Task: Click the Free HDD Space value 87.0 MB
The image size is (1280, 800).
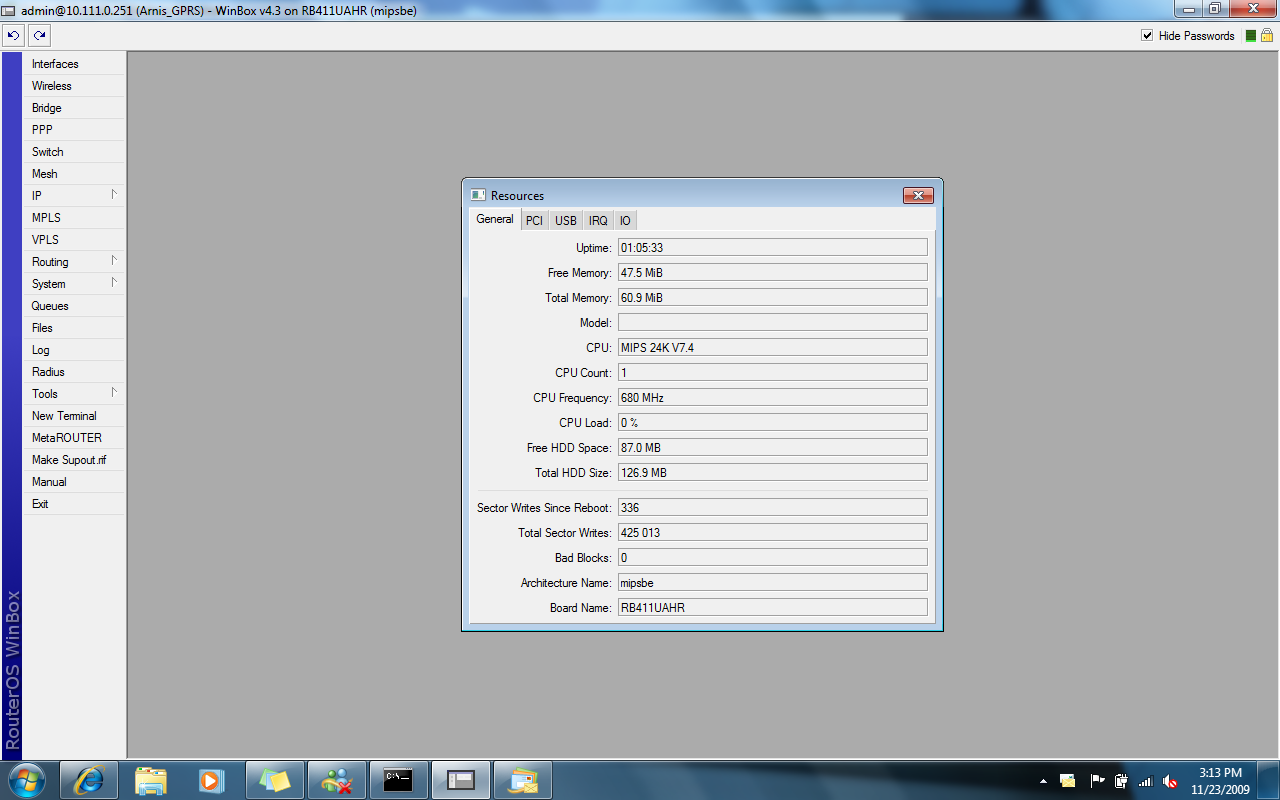Action: point(772,448)
